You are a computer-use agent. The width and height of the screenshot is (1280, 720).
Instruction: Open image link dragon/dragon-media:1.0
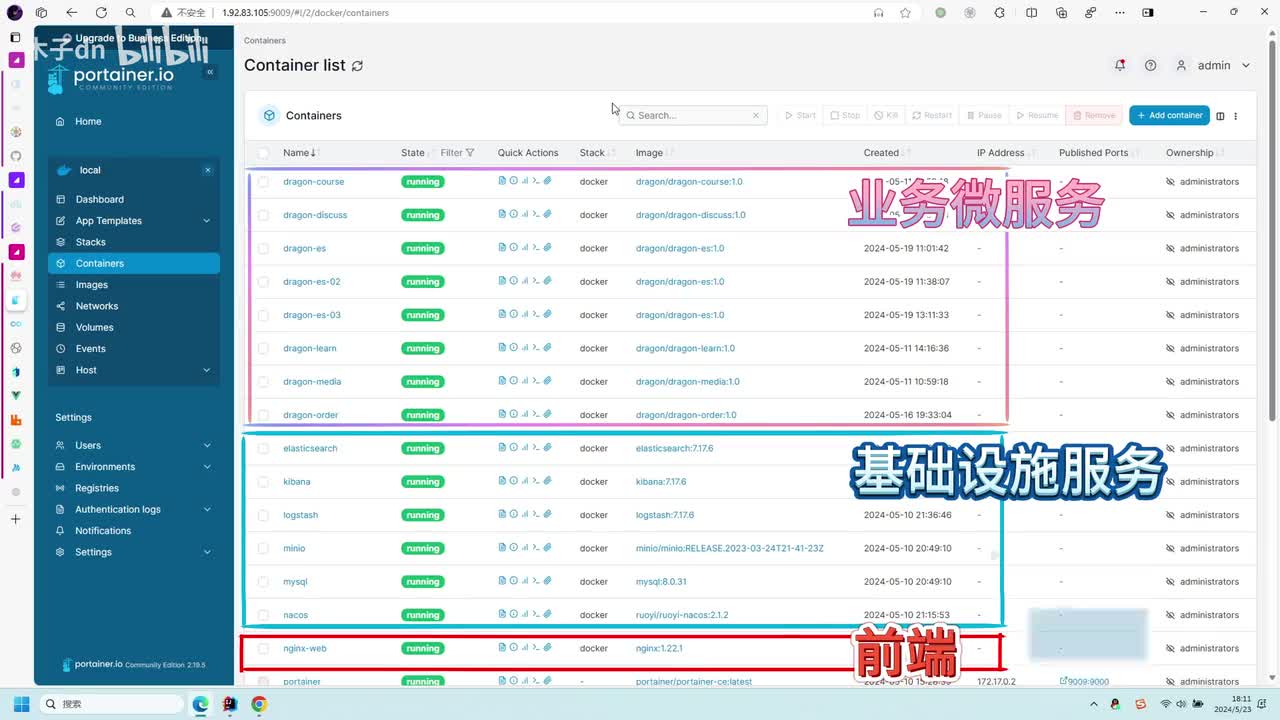pyautogui.click(x=687, y=381)
